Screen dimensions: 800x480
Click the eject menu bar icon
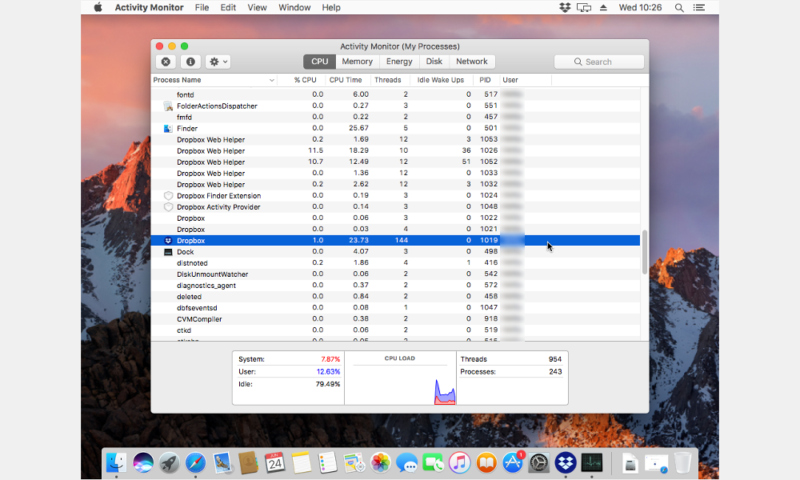(x=604, y=7)
